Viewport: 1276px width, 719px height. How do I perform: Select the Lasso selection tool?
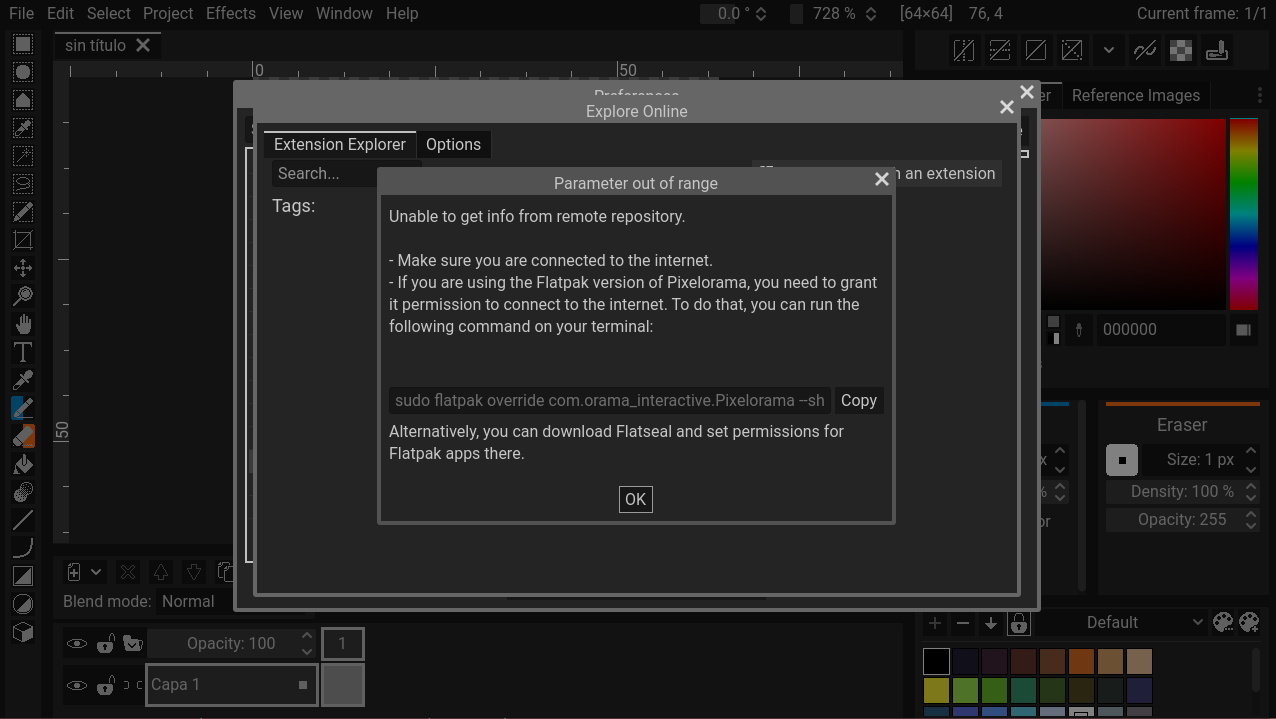(x=22, y=184)
